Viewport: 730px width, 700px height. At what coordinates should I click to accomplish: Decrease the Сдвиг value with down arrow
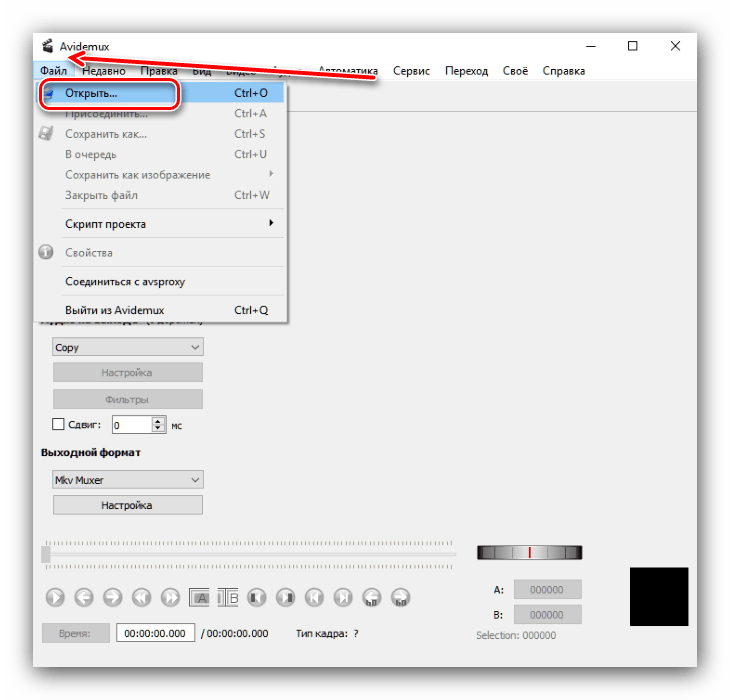click(158, 428)
